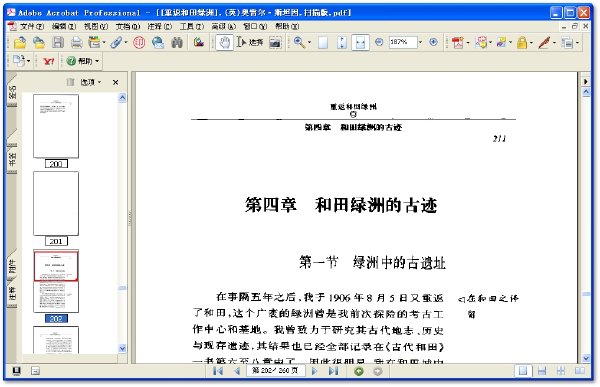Select page 200 thumbnail
600x387 pixels.
point(56,126)
